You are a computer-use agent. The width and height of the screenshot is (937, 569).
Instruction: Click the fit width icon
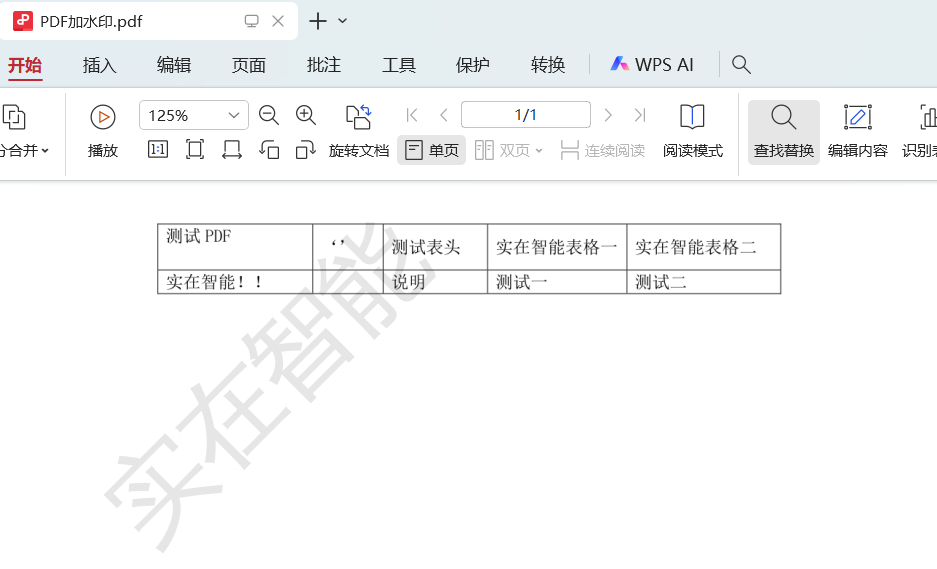[232, 150]
